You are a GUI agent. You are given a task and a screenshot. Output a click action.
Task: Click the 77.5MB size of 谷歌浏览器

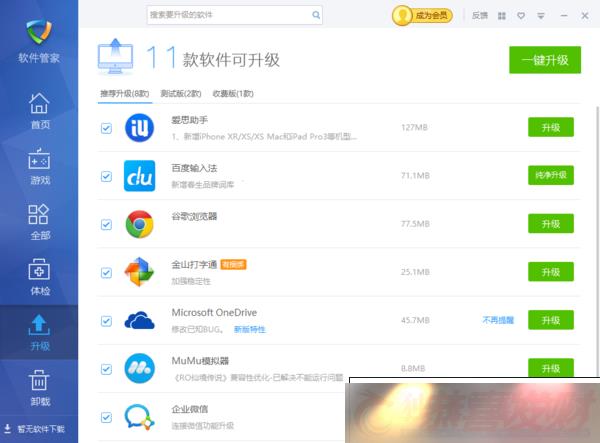pos(415,224)
